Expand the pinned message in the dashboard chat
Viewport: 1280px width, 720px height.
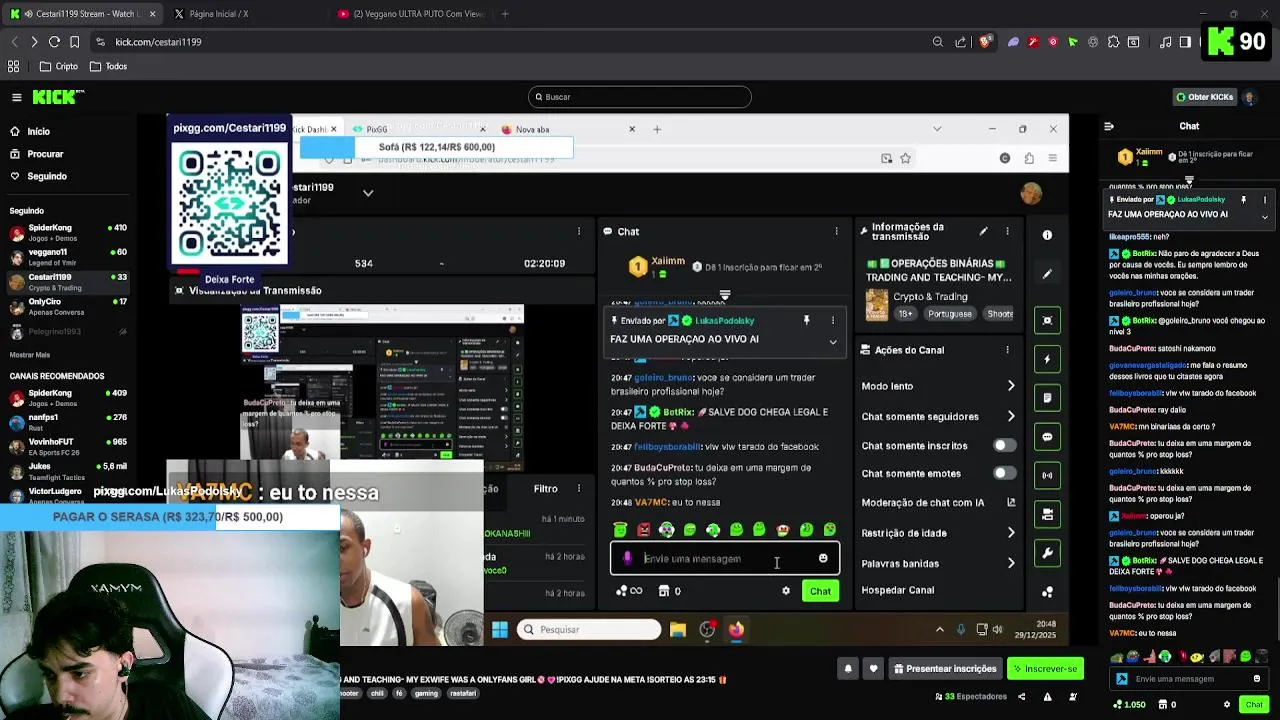pyautogui.click(x=832, y=342)
